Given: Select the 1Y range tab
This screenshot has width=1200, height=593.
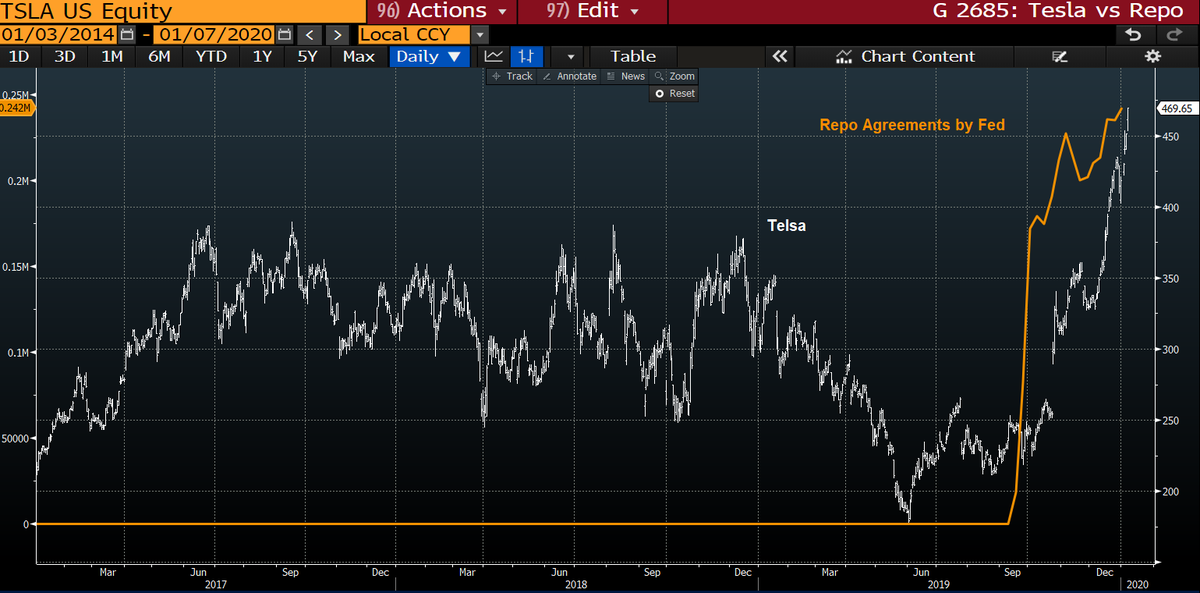Looking at the screenshot, I should pos(262,57).
